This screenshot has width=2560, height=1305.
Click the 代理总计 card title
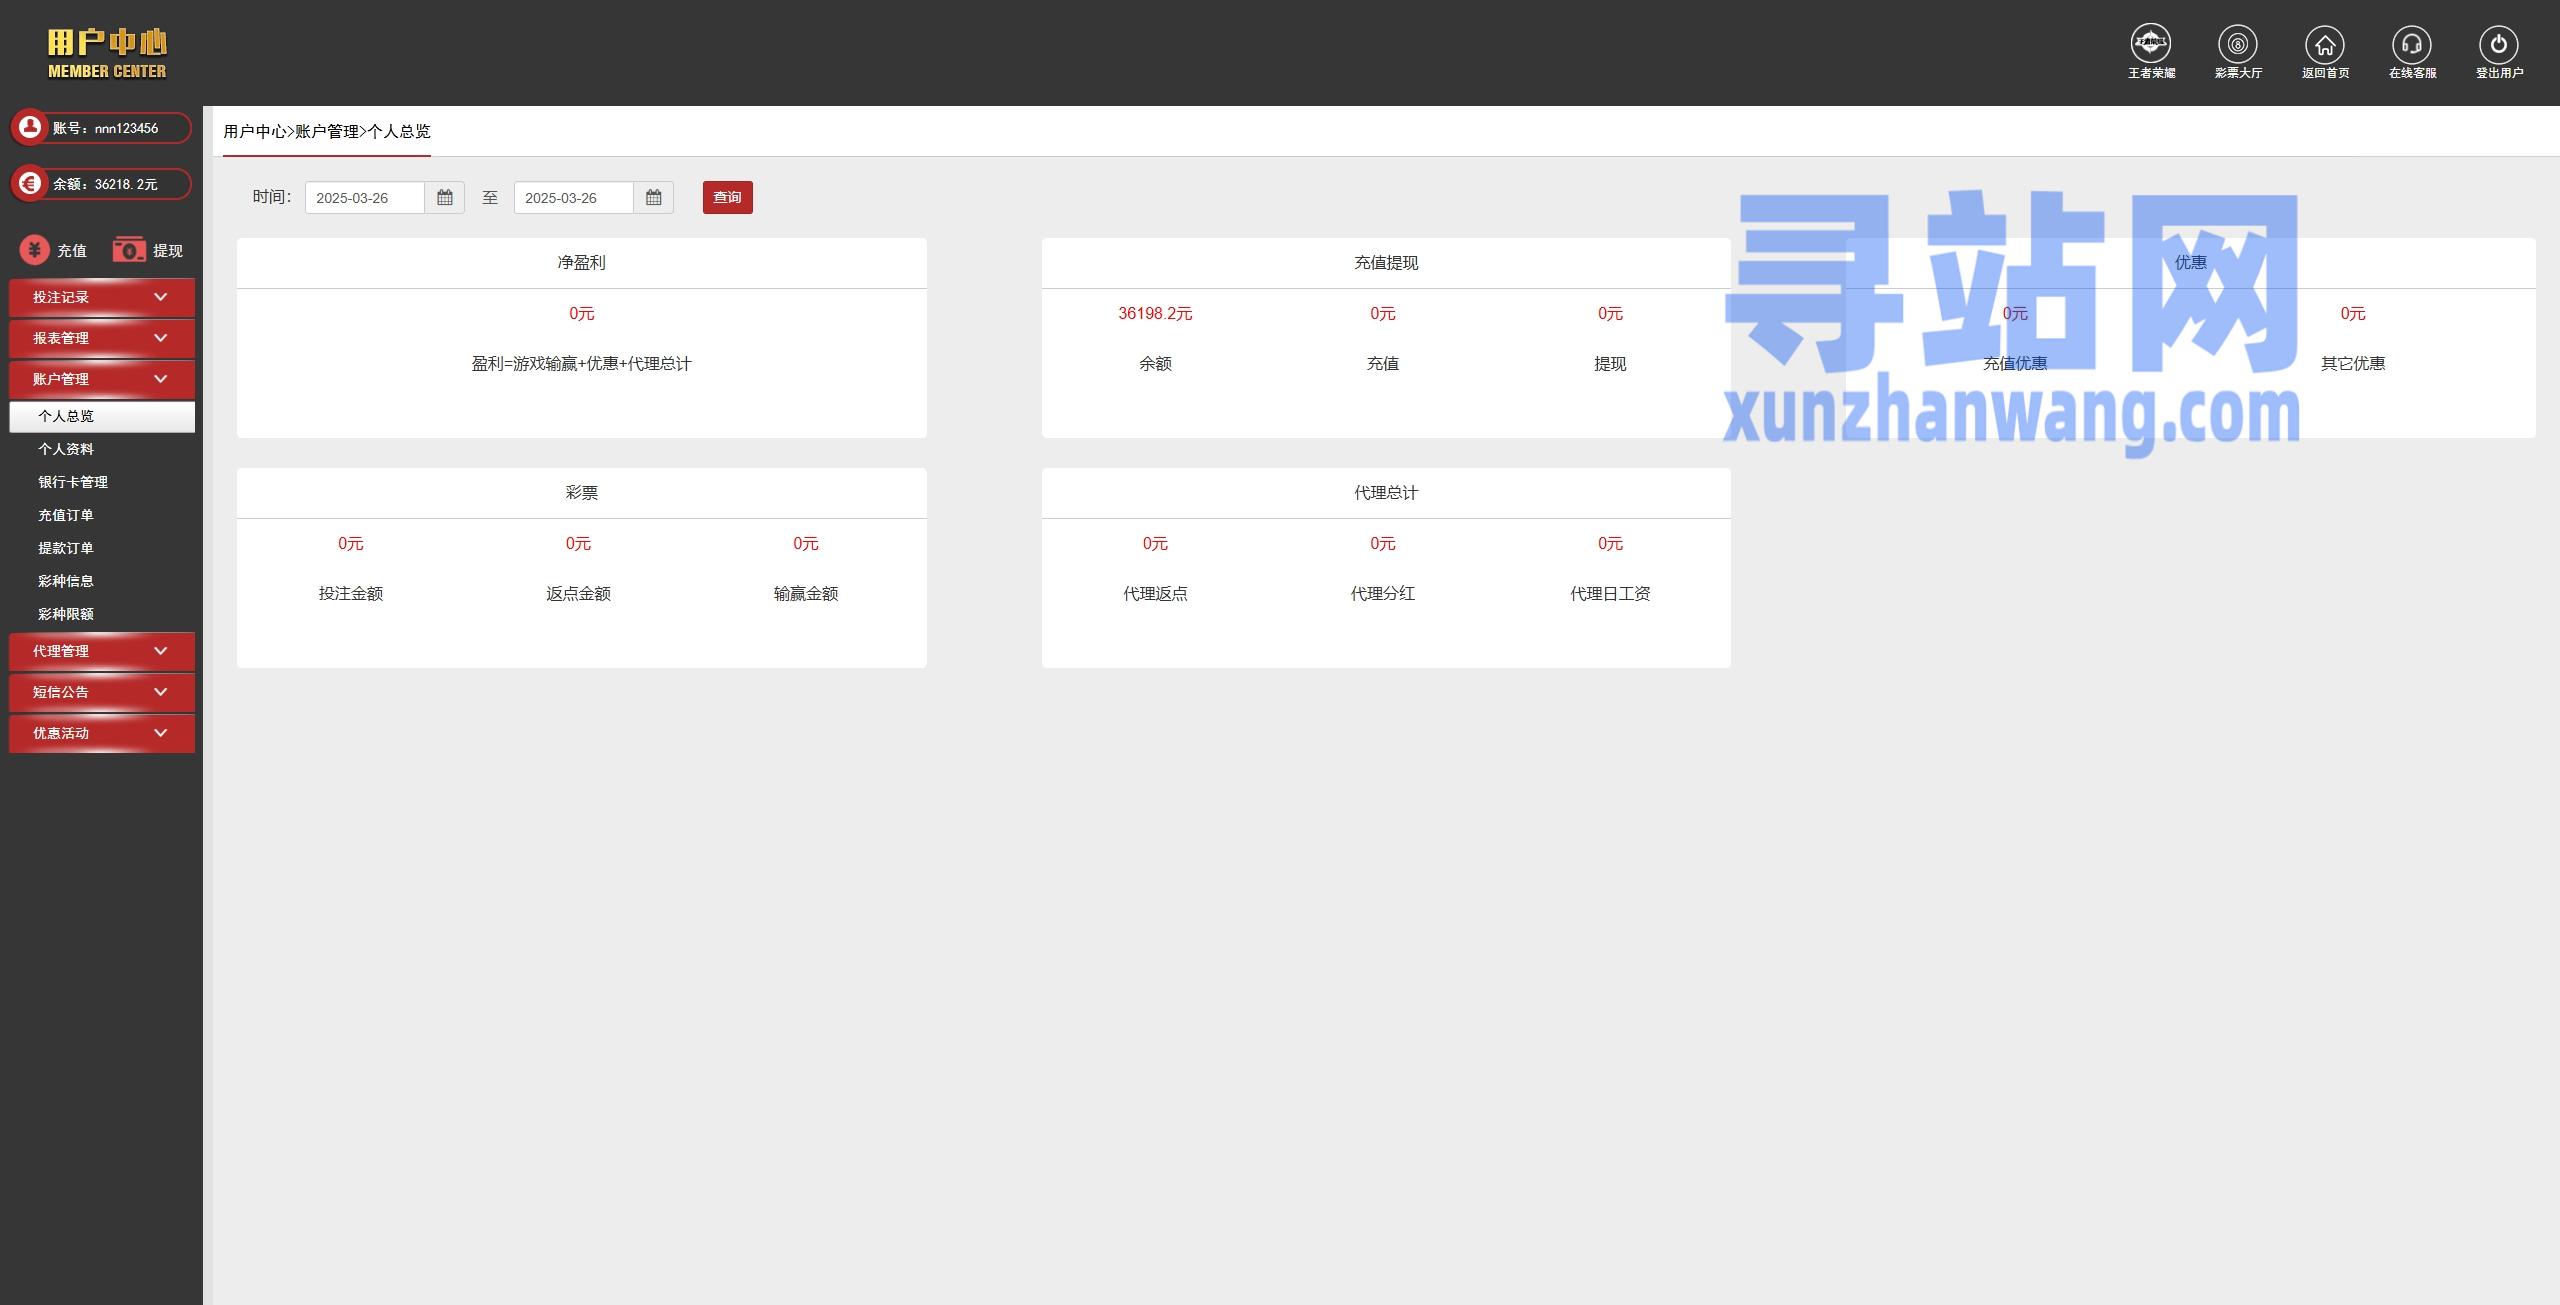click(x=1386, y=492)
